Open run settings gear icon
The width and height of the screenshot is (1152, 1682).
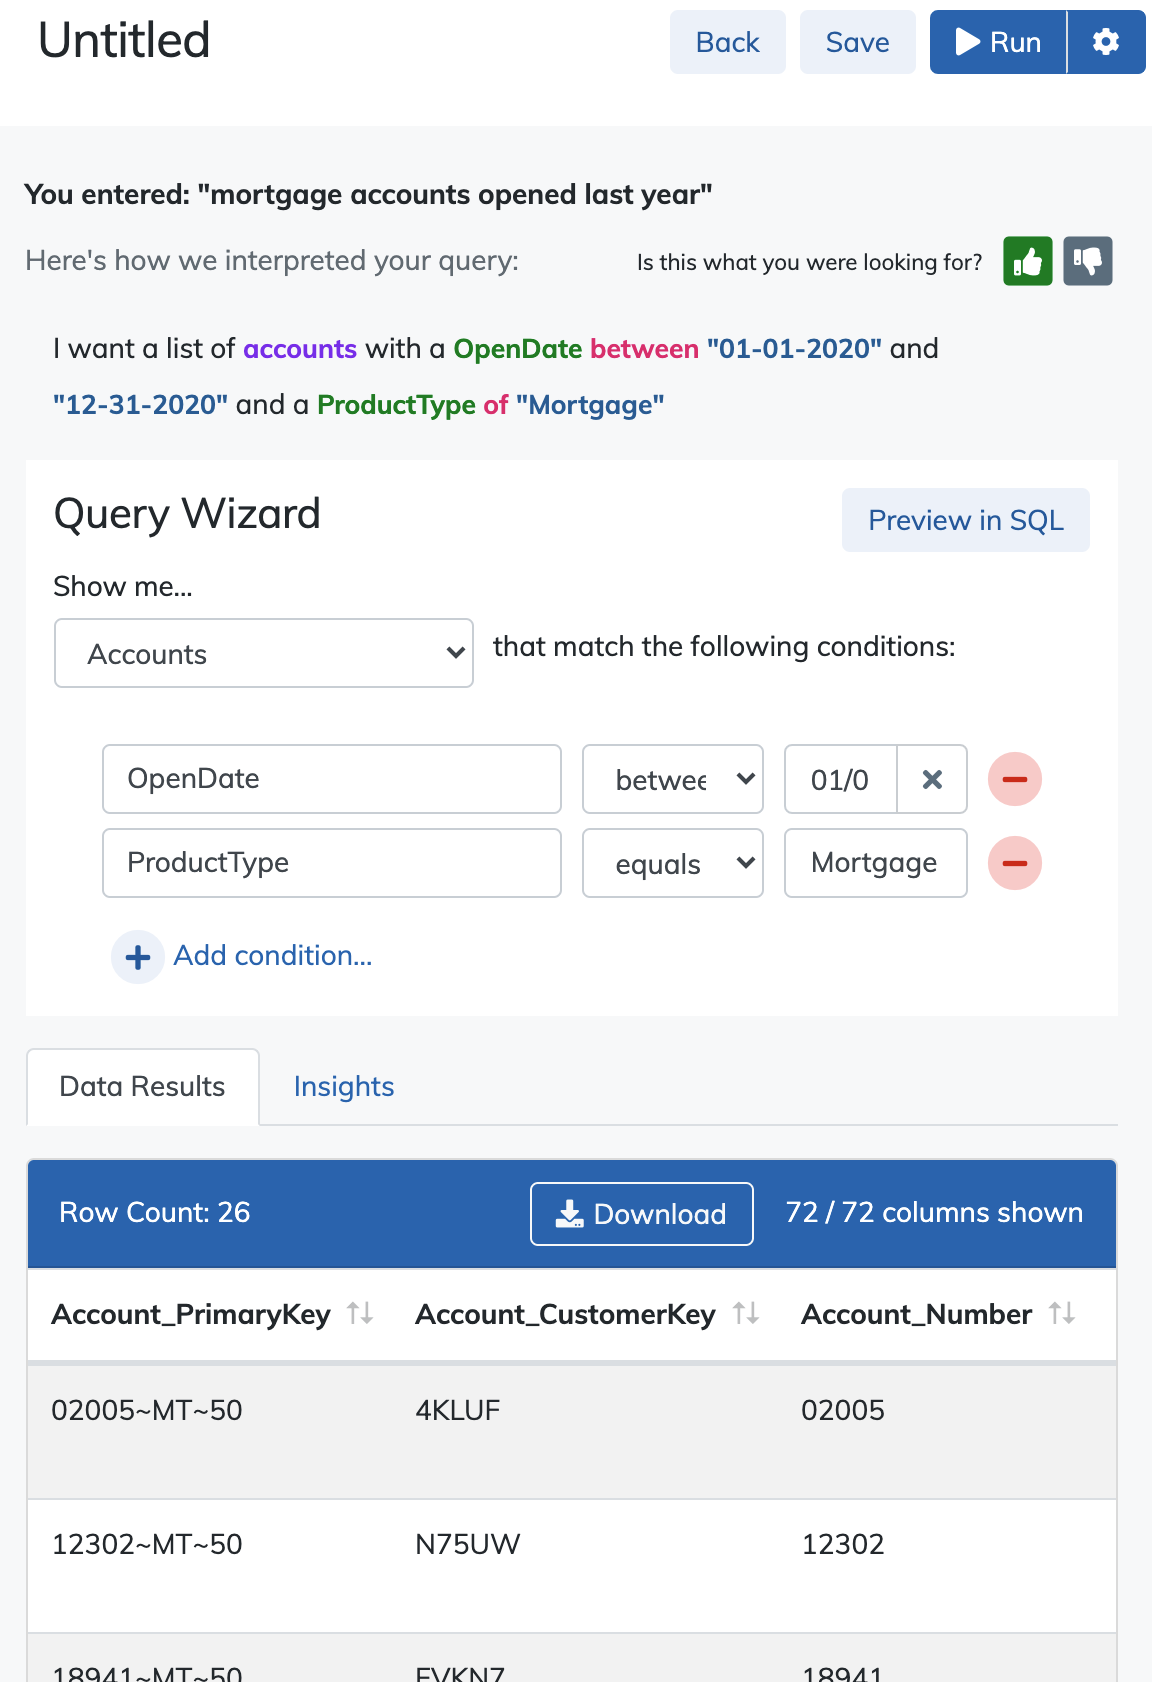point(1106,42)
